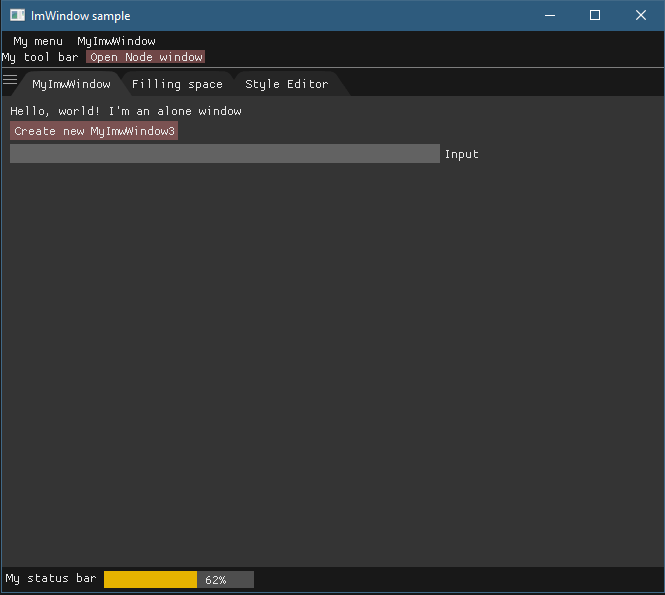
Task: Switch to the Filling space tab
Action: click(x=177, y=84)
